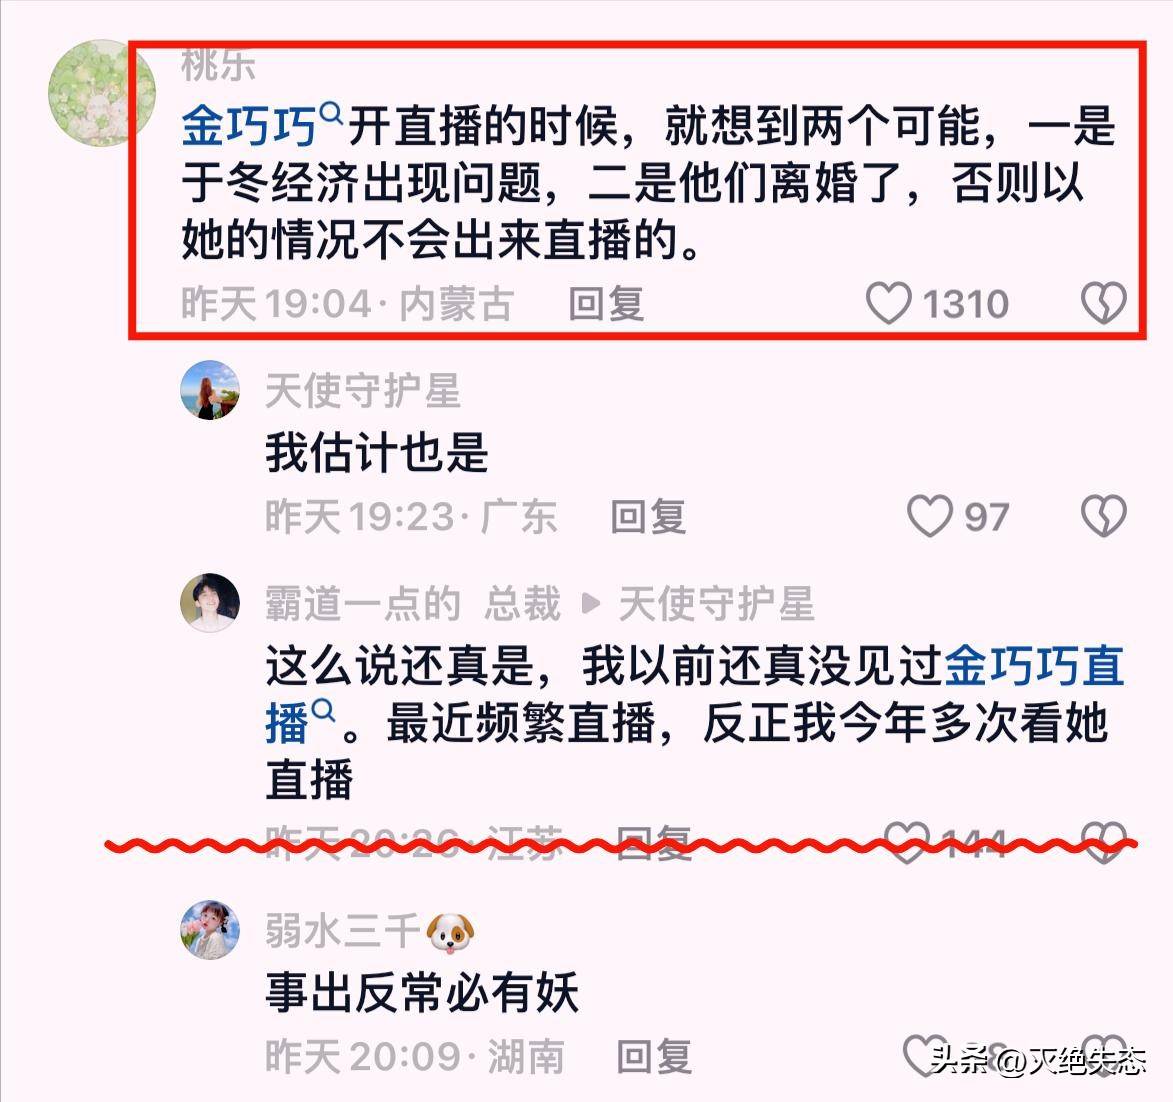Dislike 桃乐's comment via broken heart
This screenshot has width=1173, height=1102.
[x=1103, y=303]
